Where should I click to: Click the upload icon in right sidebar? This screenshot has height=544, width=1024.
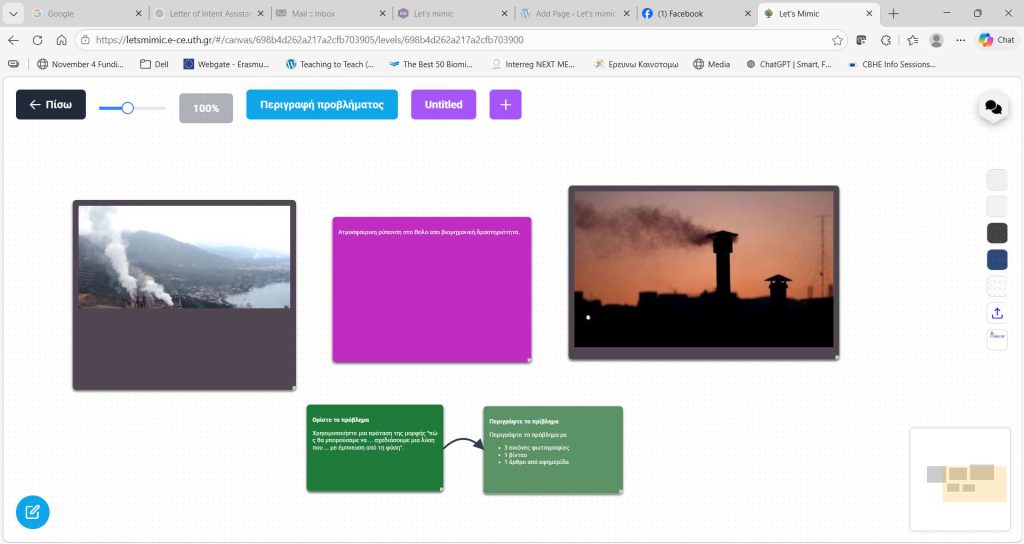997,313
